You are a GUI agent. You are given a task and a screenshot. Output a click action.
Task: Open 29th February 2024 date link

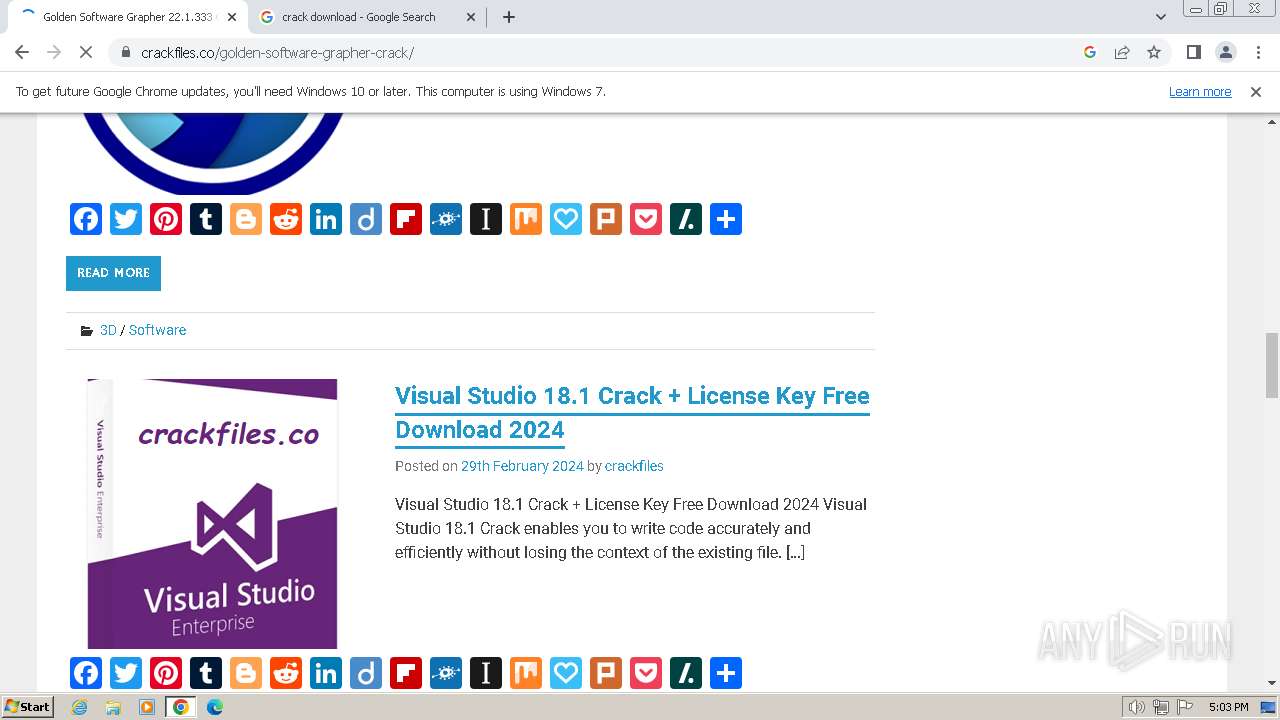click(522, 466)
